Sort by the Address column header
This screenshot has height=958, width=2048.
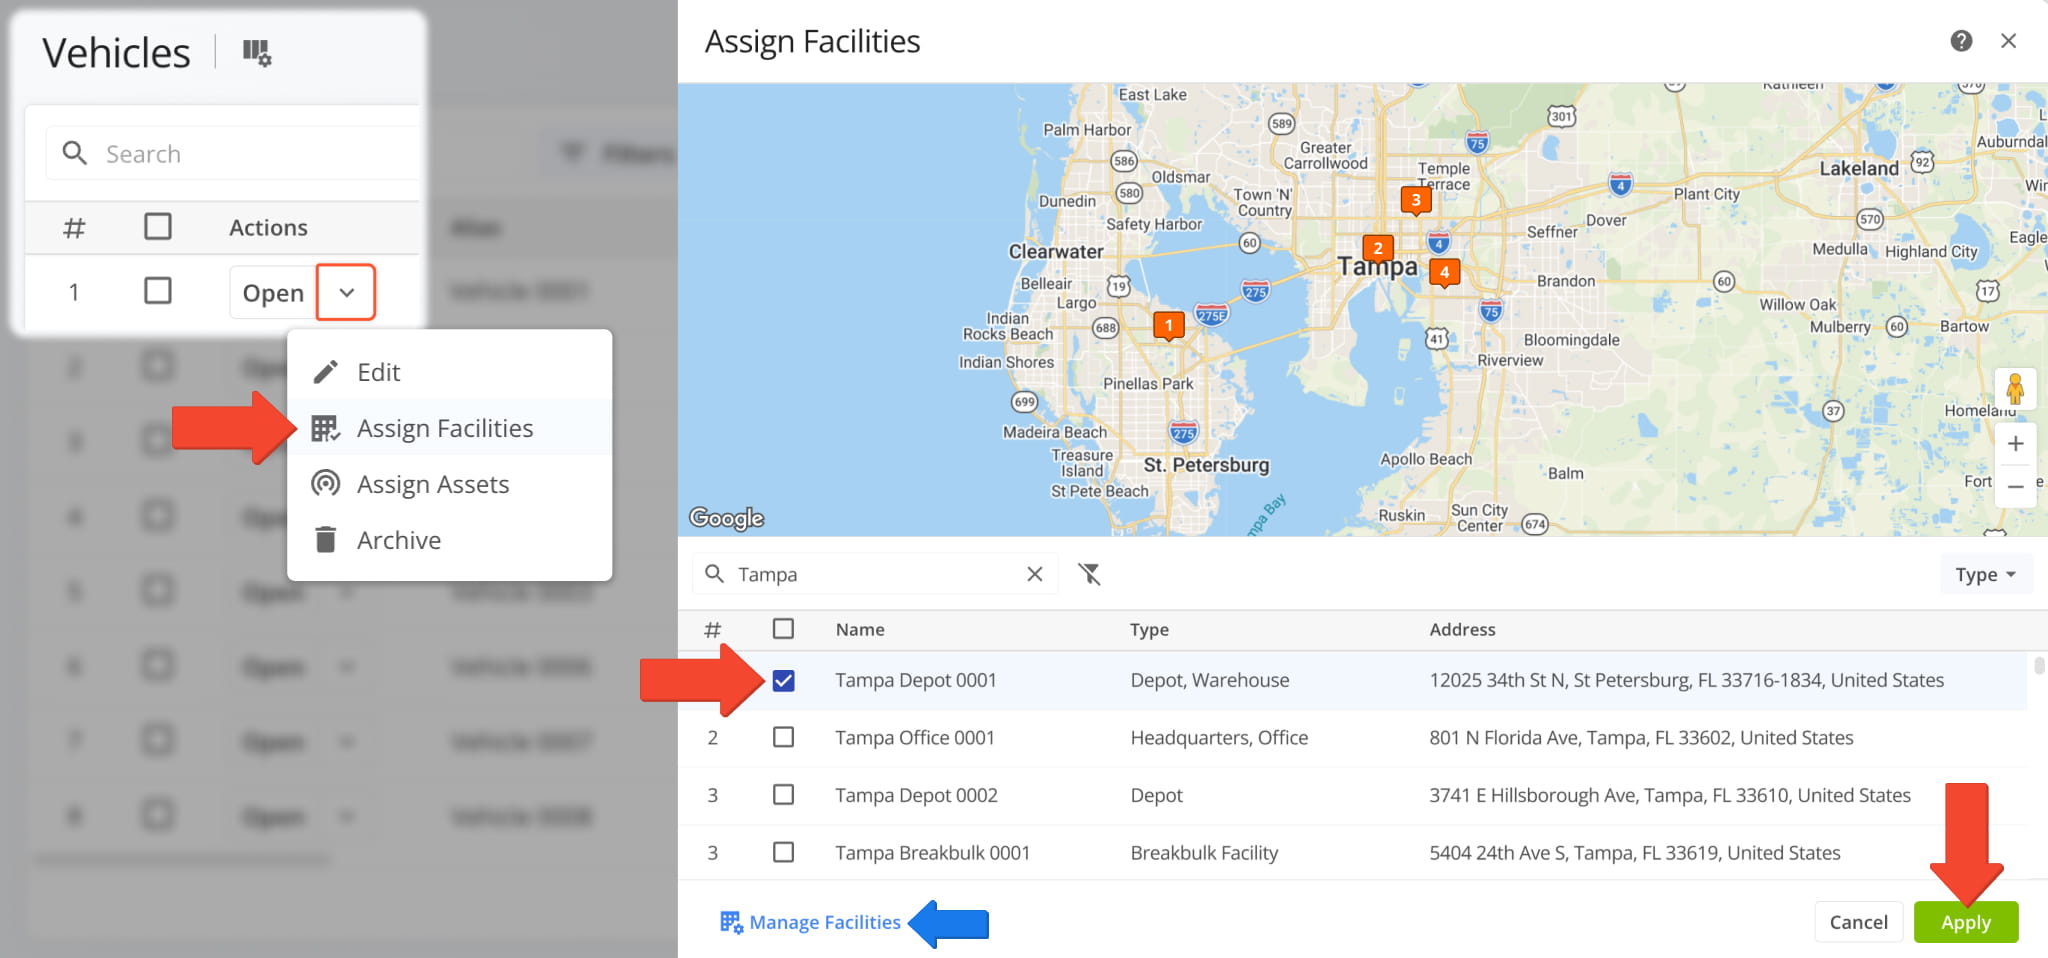[x=1462, y=629]
